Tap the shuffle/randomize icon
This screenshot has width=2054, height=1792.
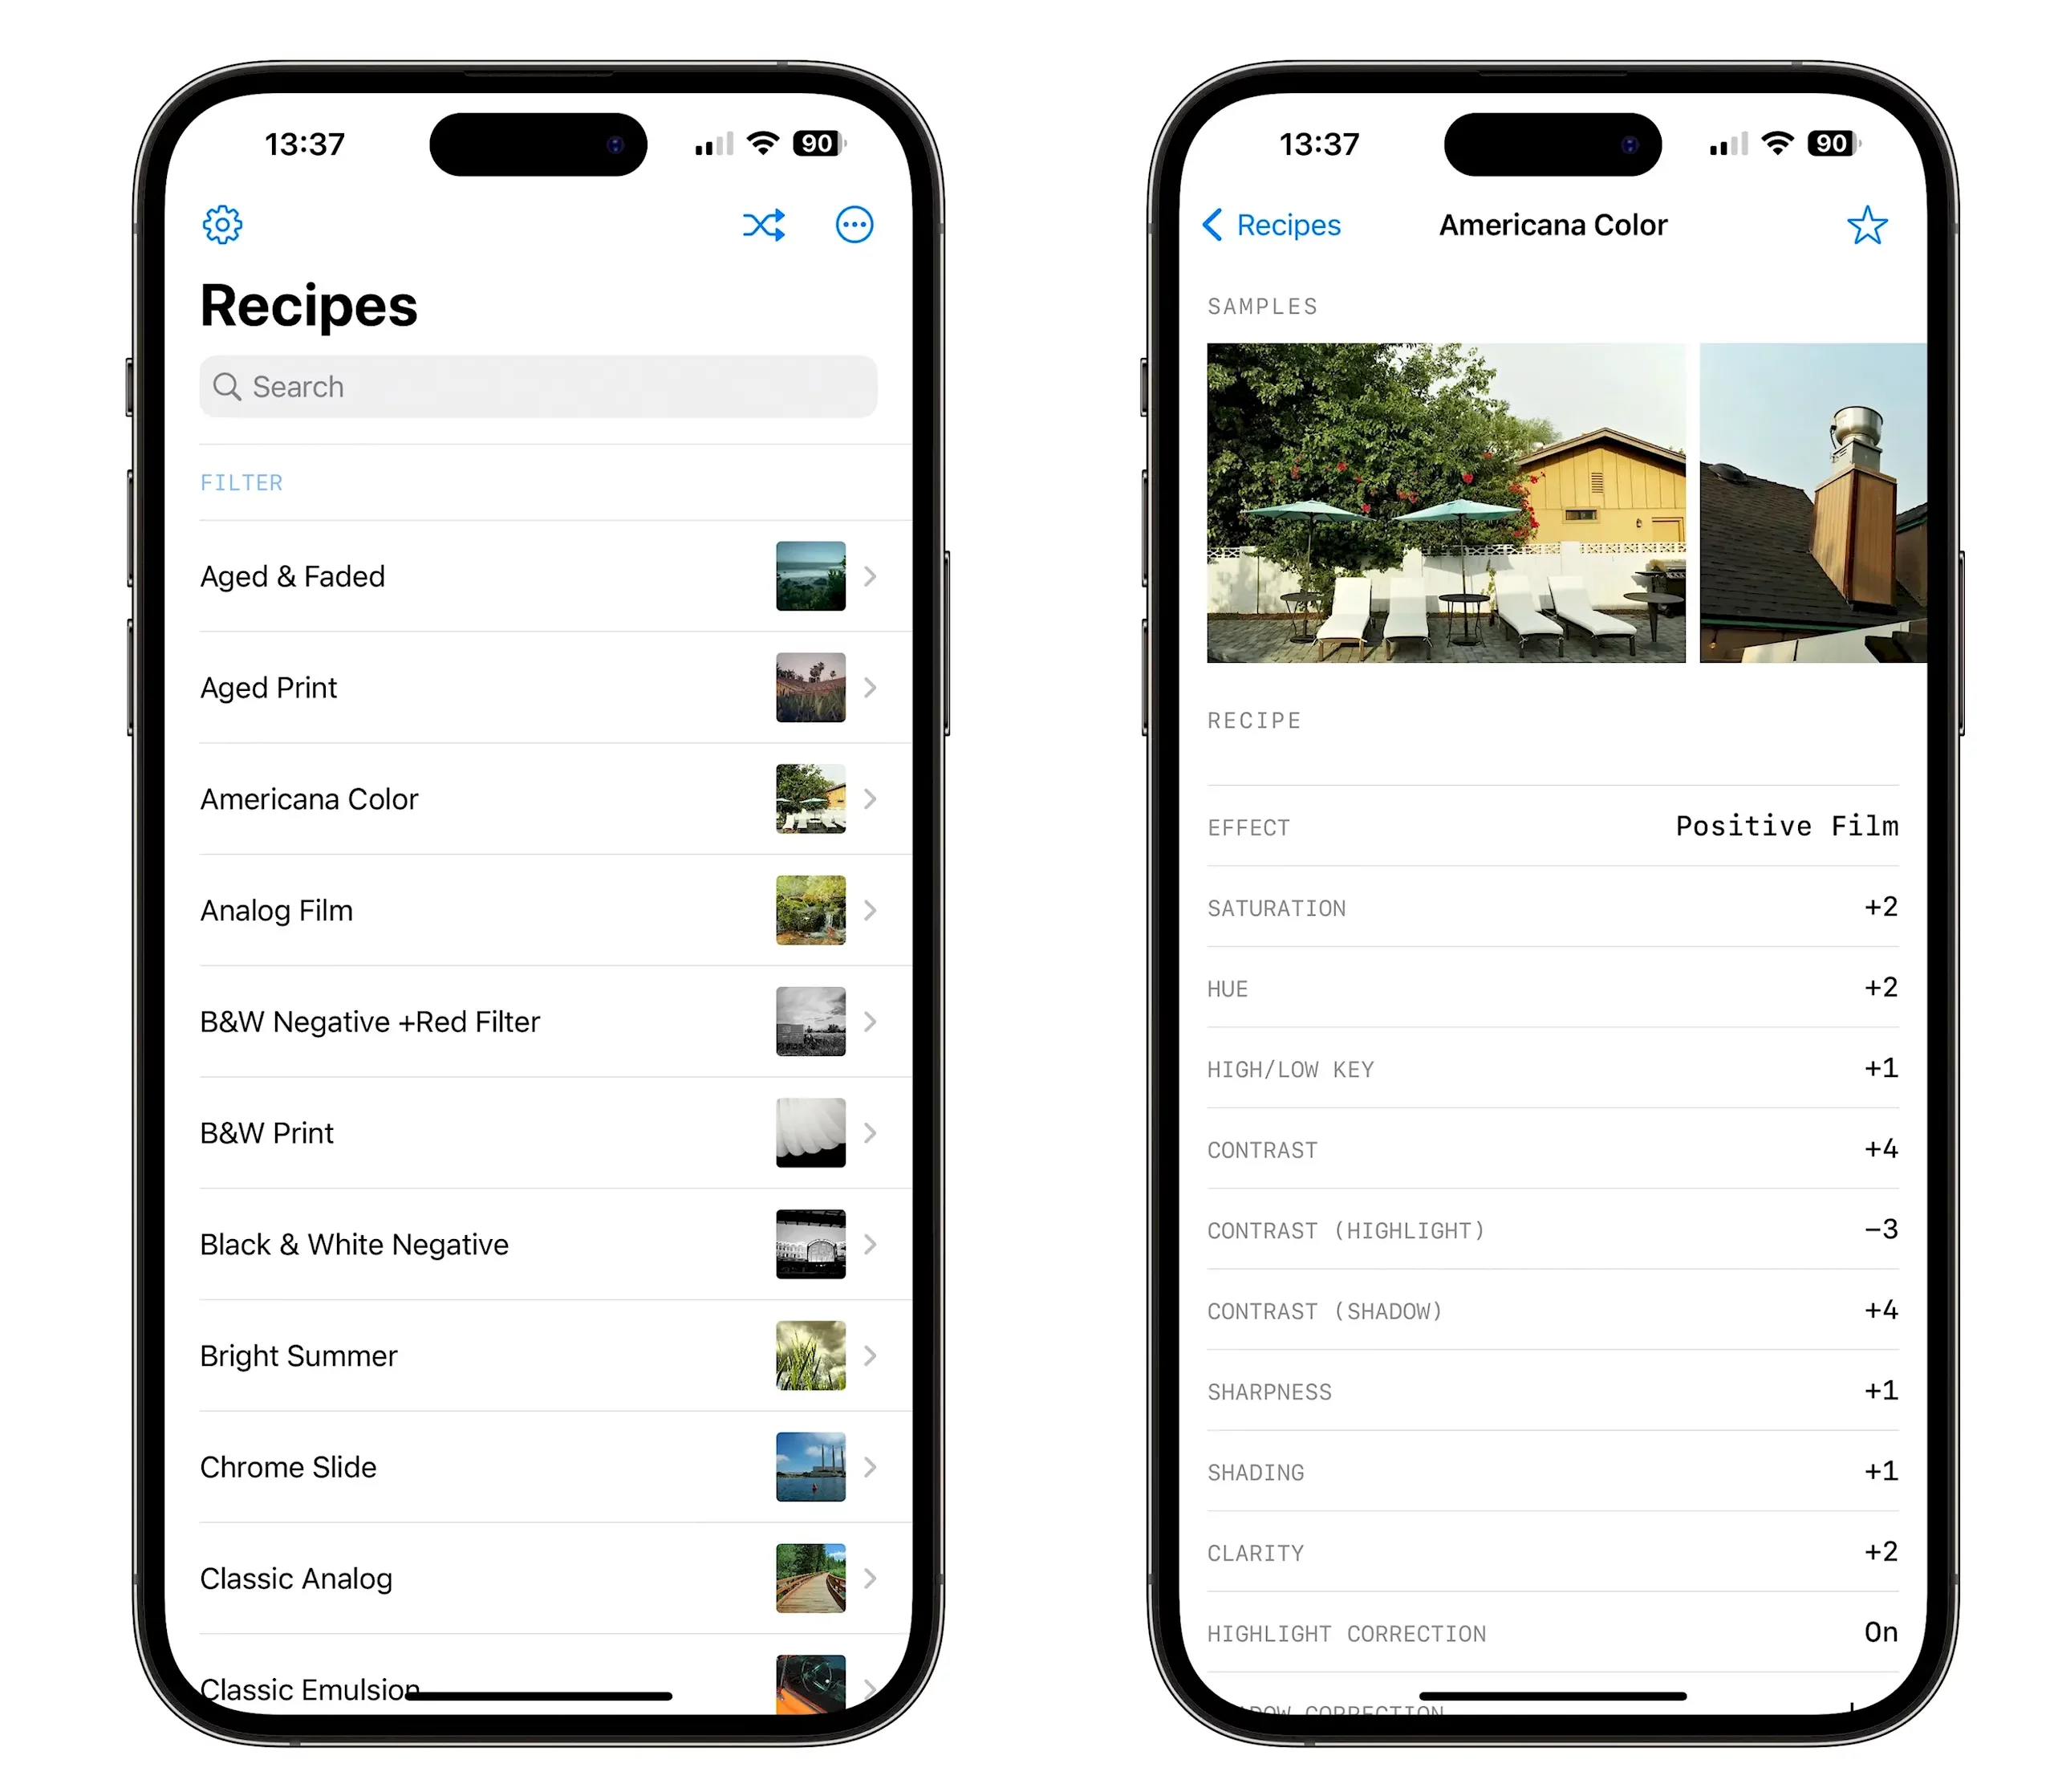[x=763, y=224]
